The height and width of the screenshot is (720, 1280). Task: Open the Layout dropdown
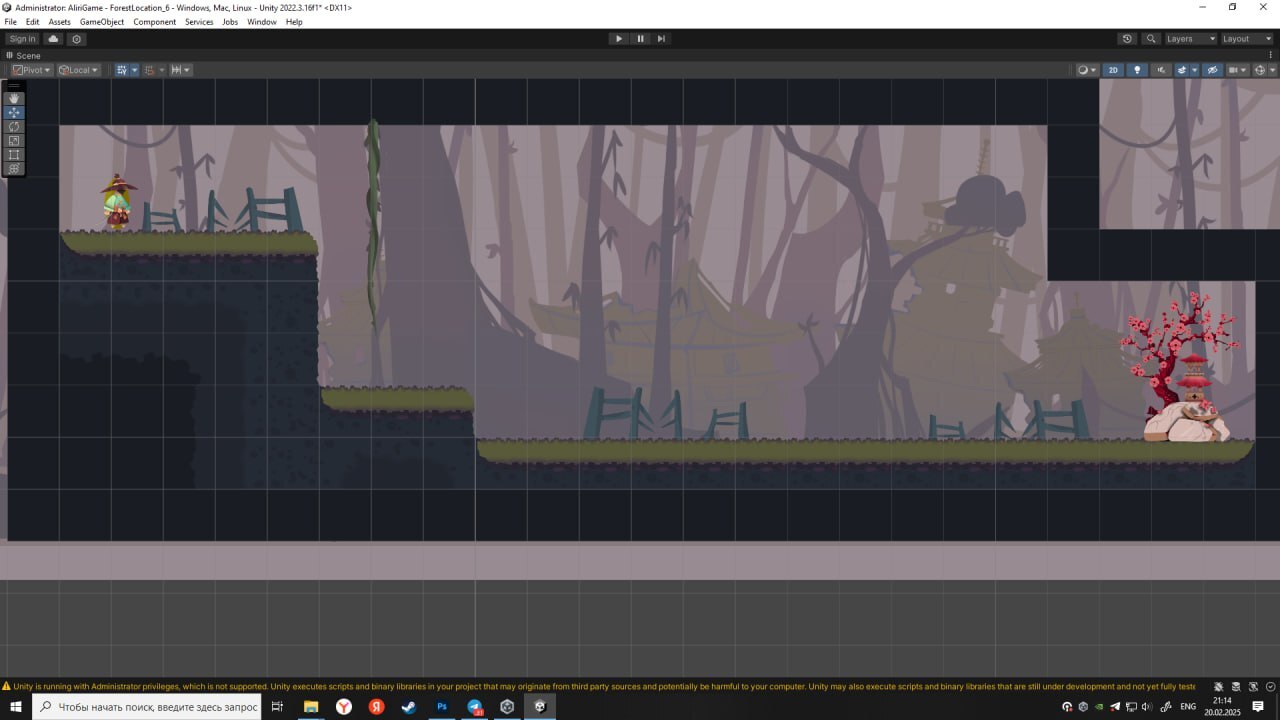click(1246, 39)
